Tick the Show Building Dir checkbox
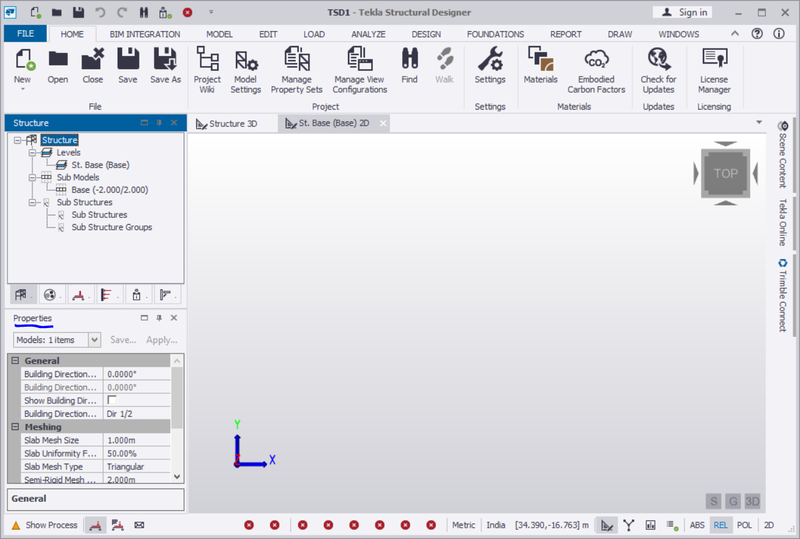 (x=112, y=400)
